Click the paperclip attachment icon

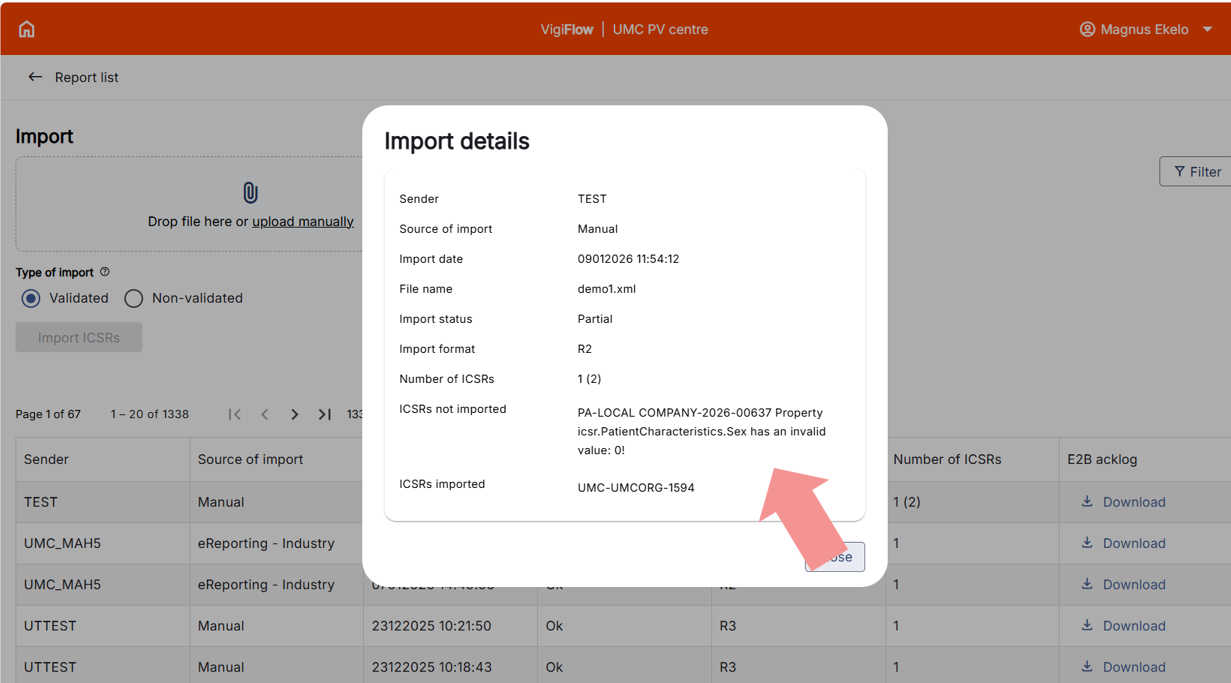[x=250, y=192]
